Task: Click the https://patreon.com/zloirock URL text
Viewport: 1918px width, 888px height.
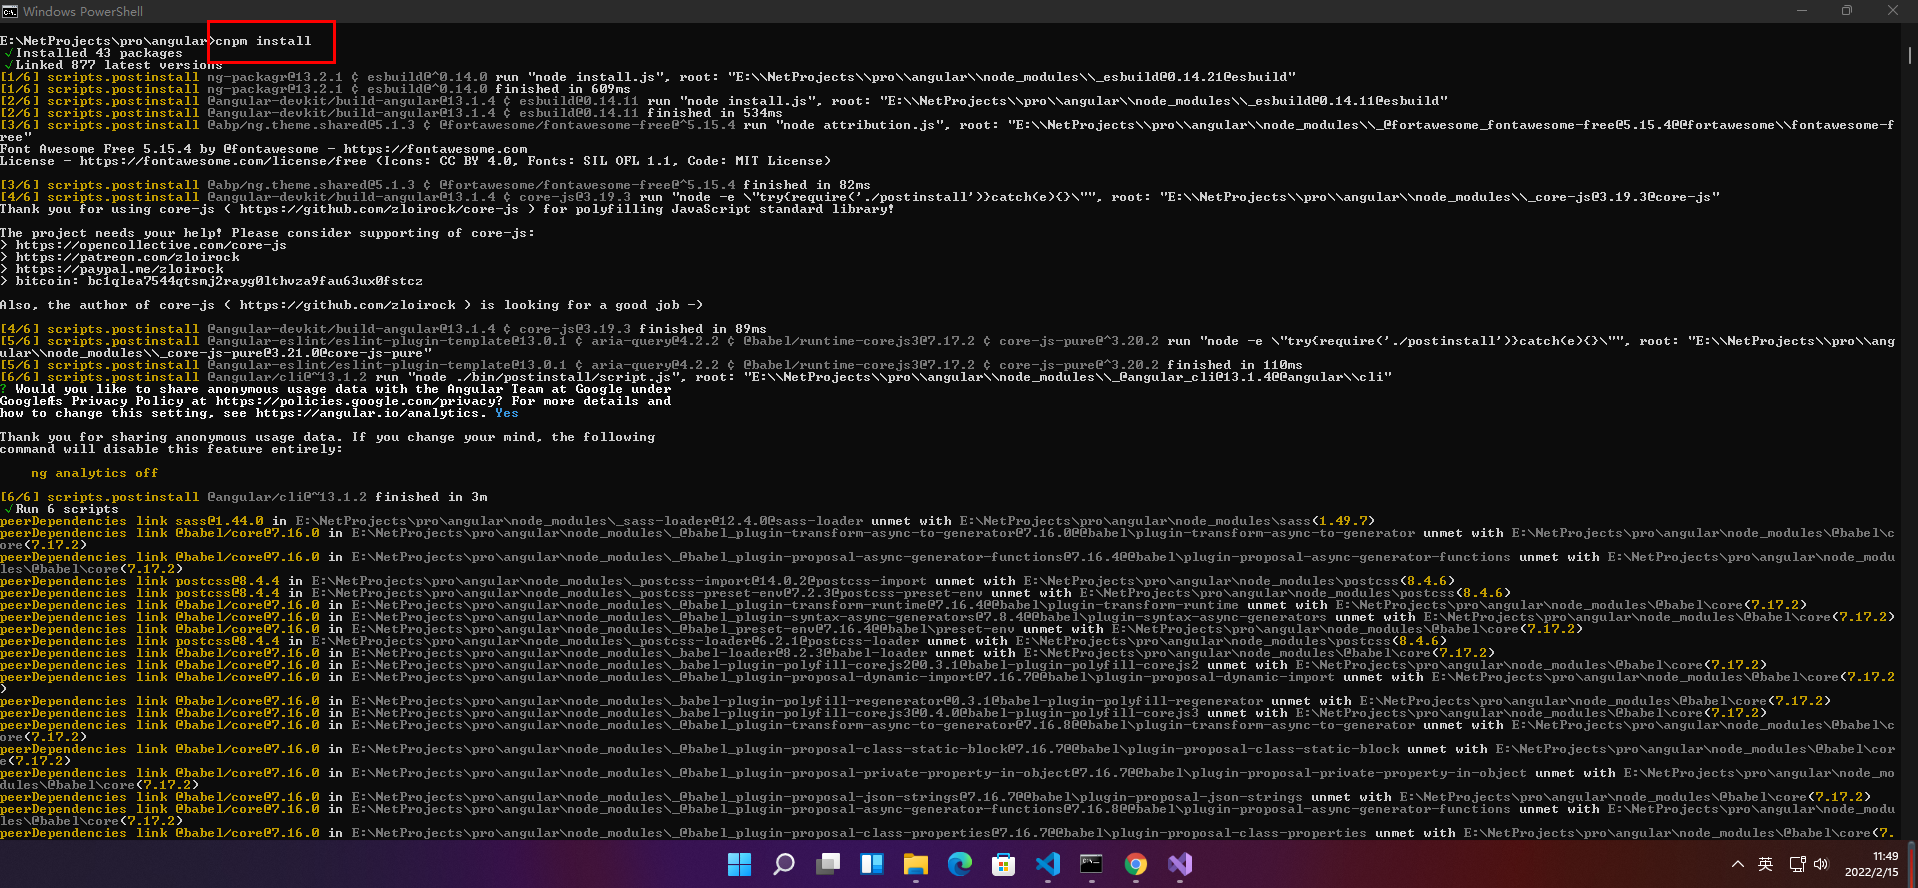Action: [x=127, y=257]
